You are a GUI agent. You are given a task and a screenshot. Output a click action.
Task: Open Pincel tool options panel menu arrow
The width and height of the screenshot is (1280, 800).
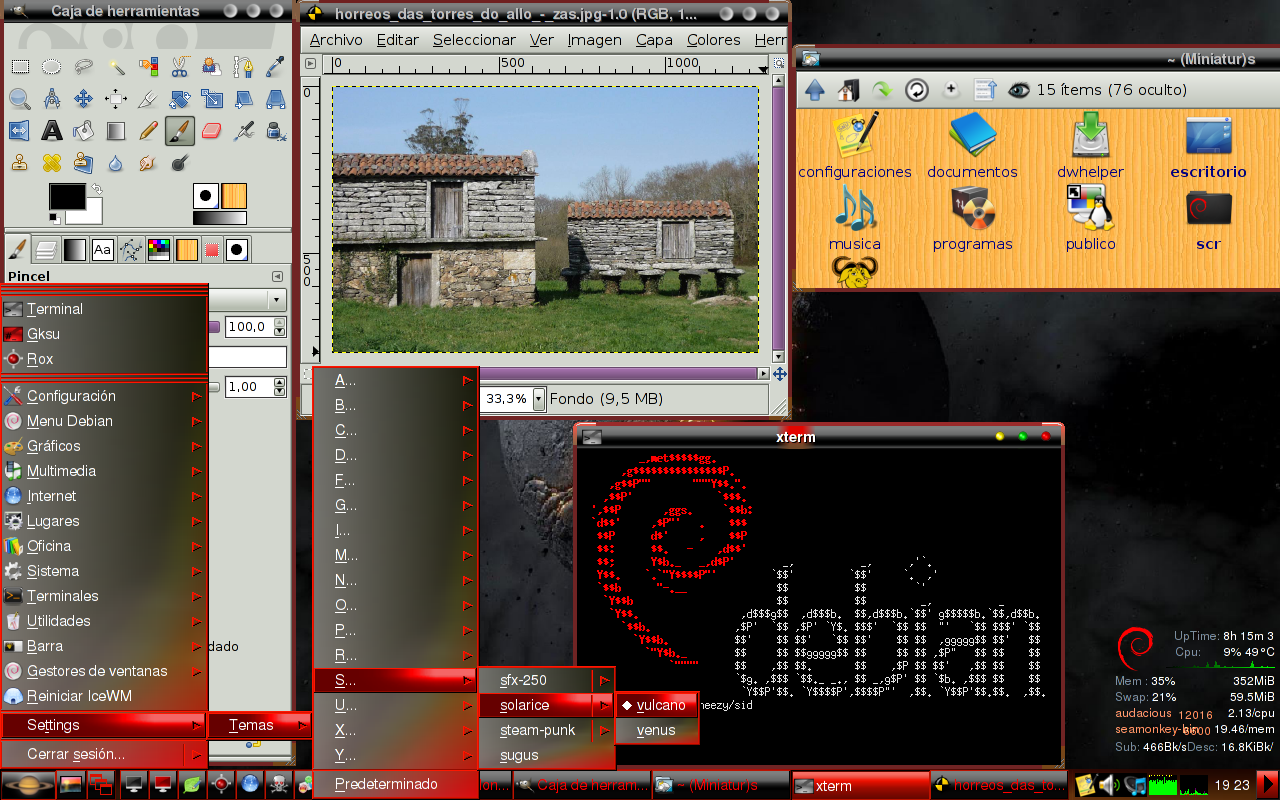277,276
